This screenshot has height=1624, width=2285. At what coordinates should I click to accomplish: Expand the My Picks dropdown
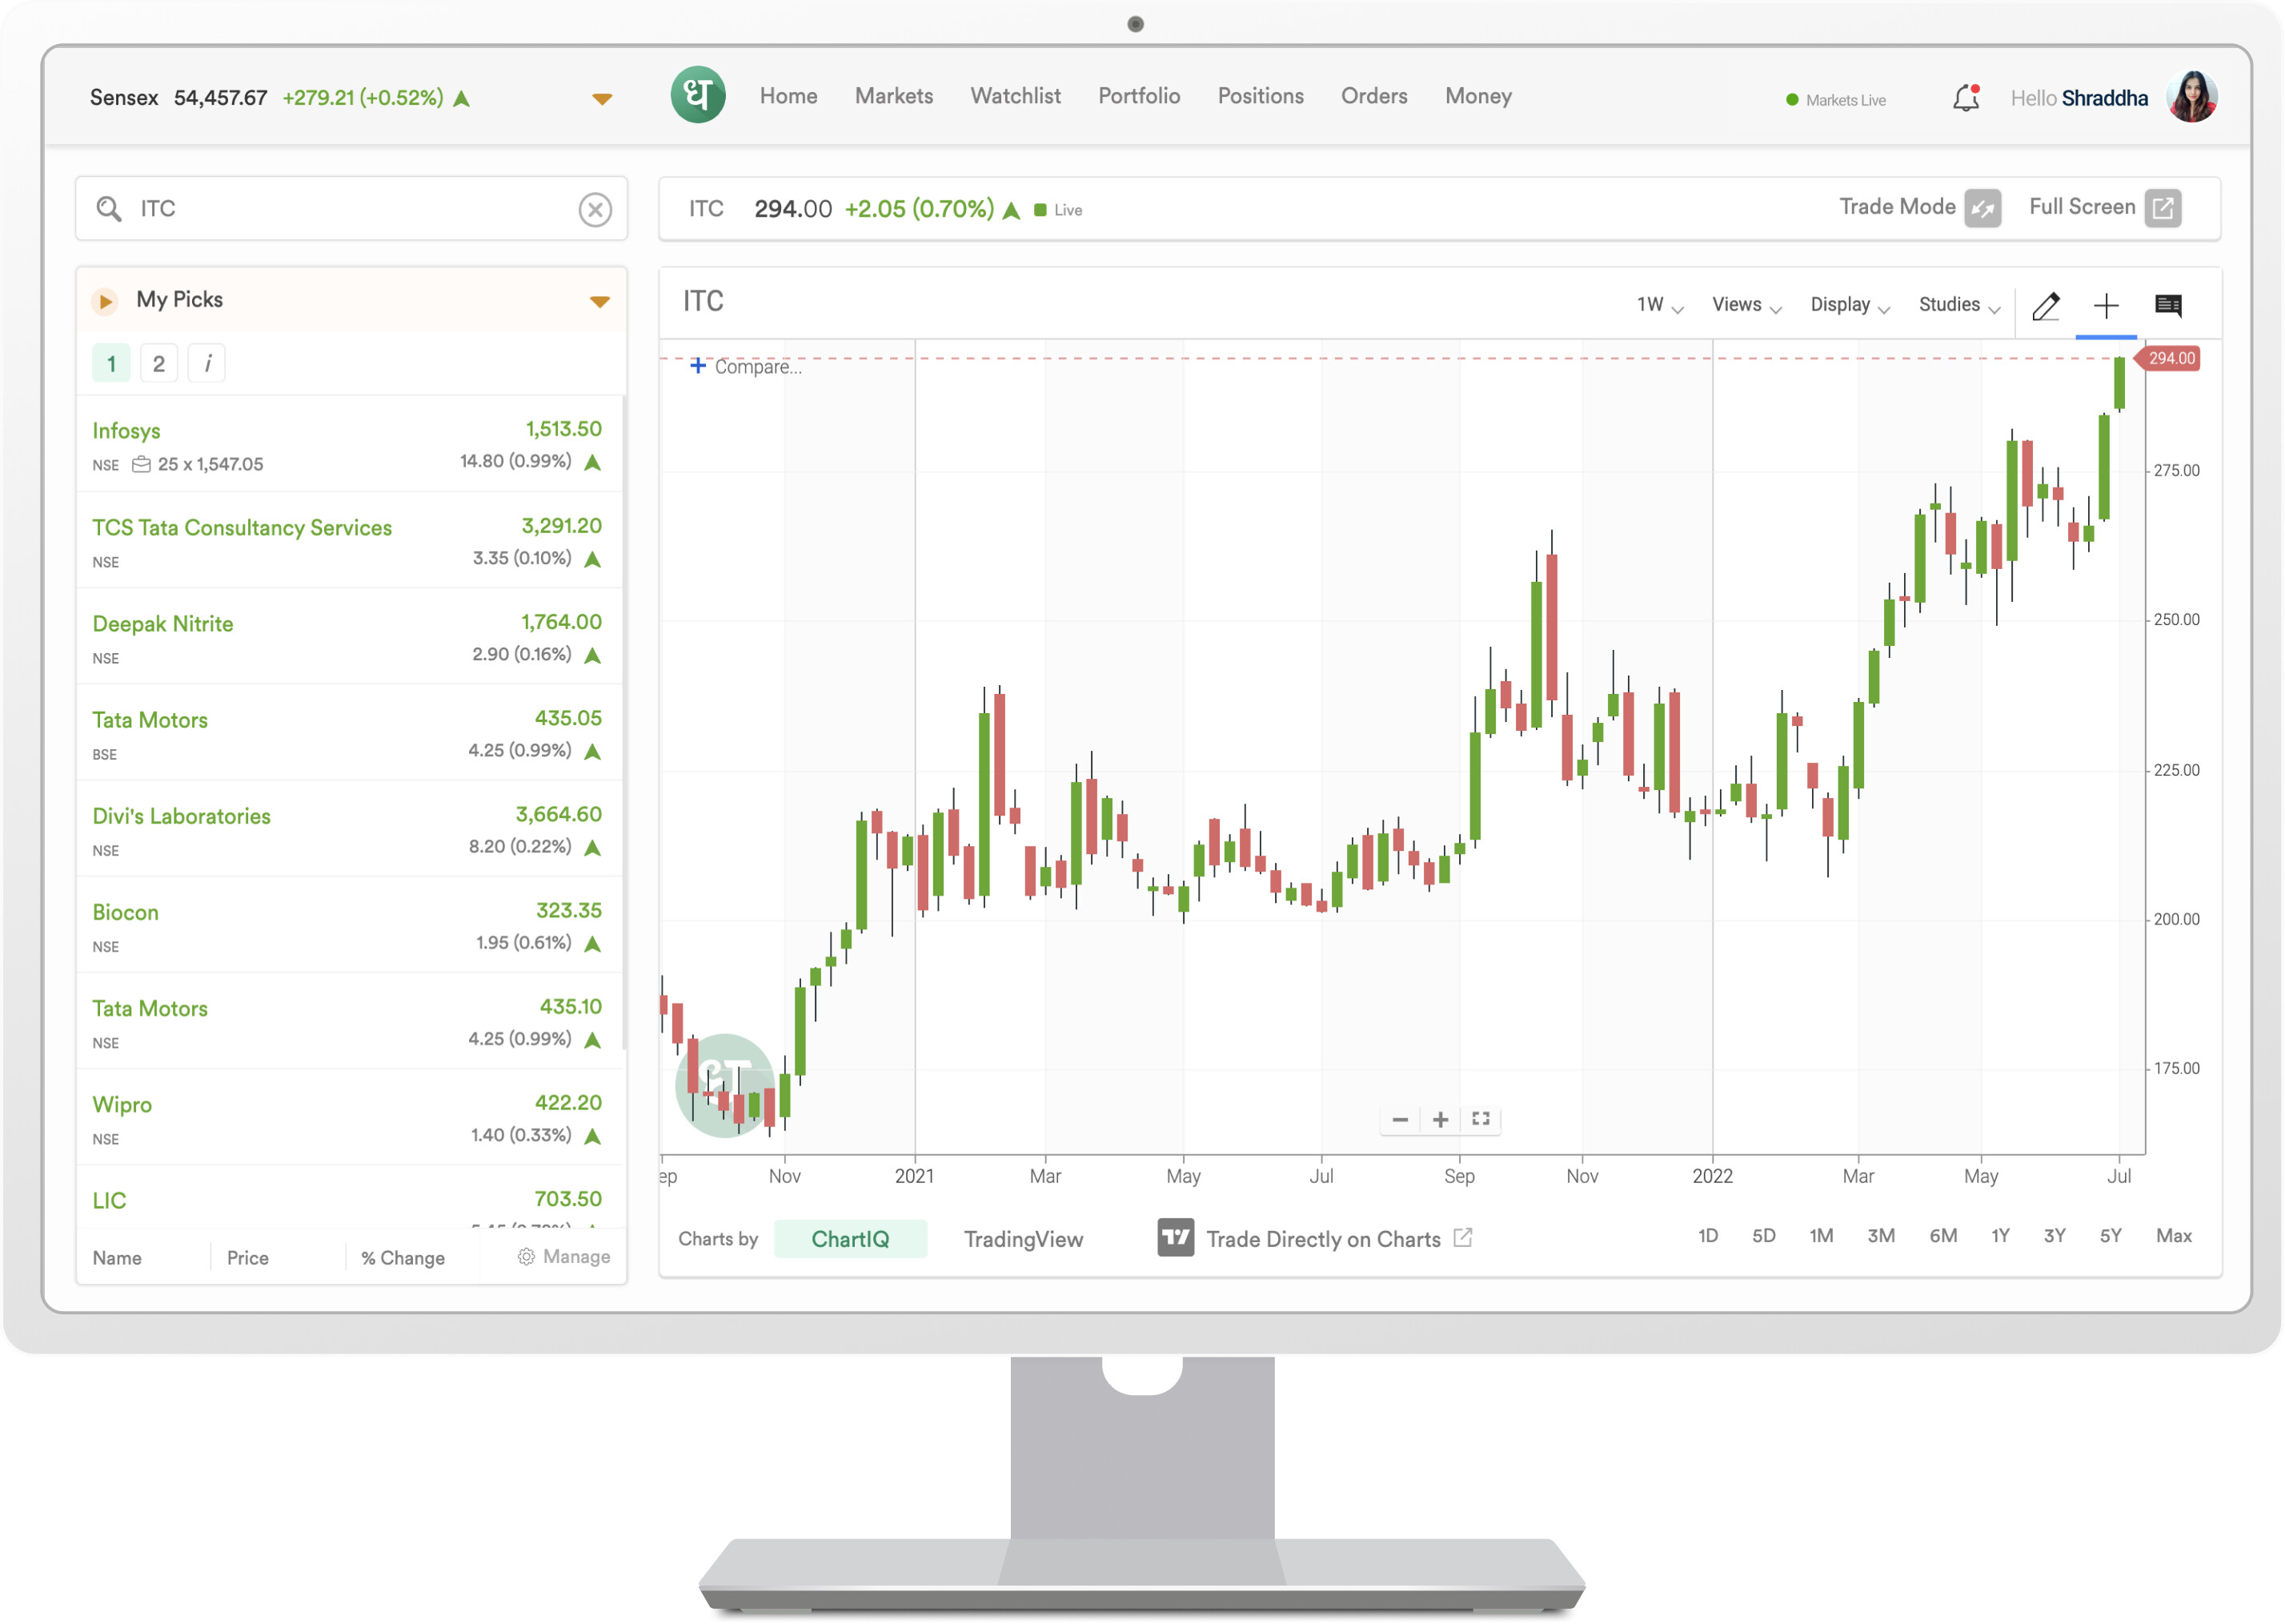coord(599,301)
